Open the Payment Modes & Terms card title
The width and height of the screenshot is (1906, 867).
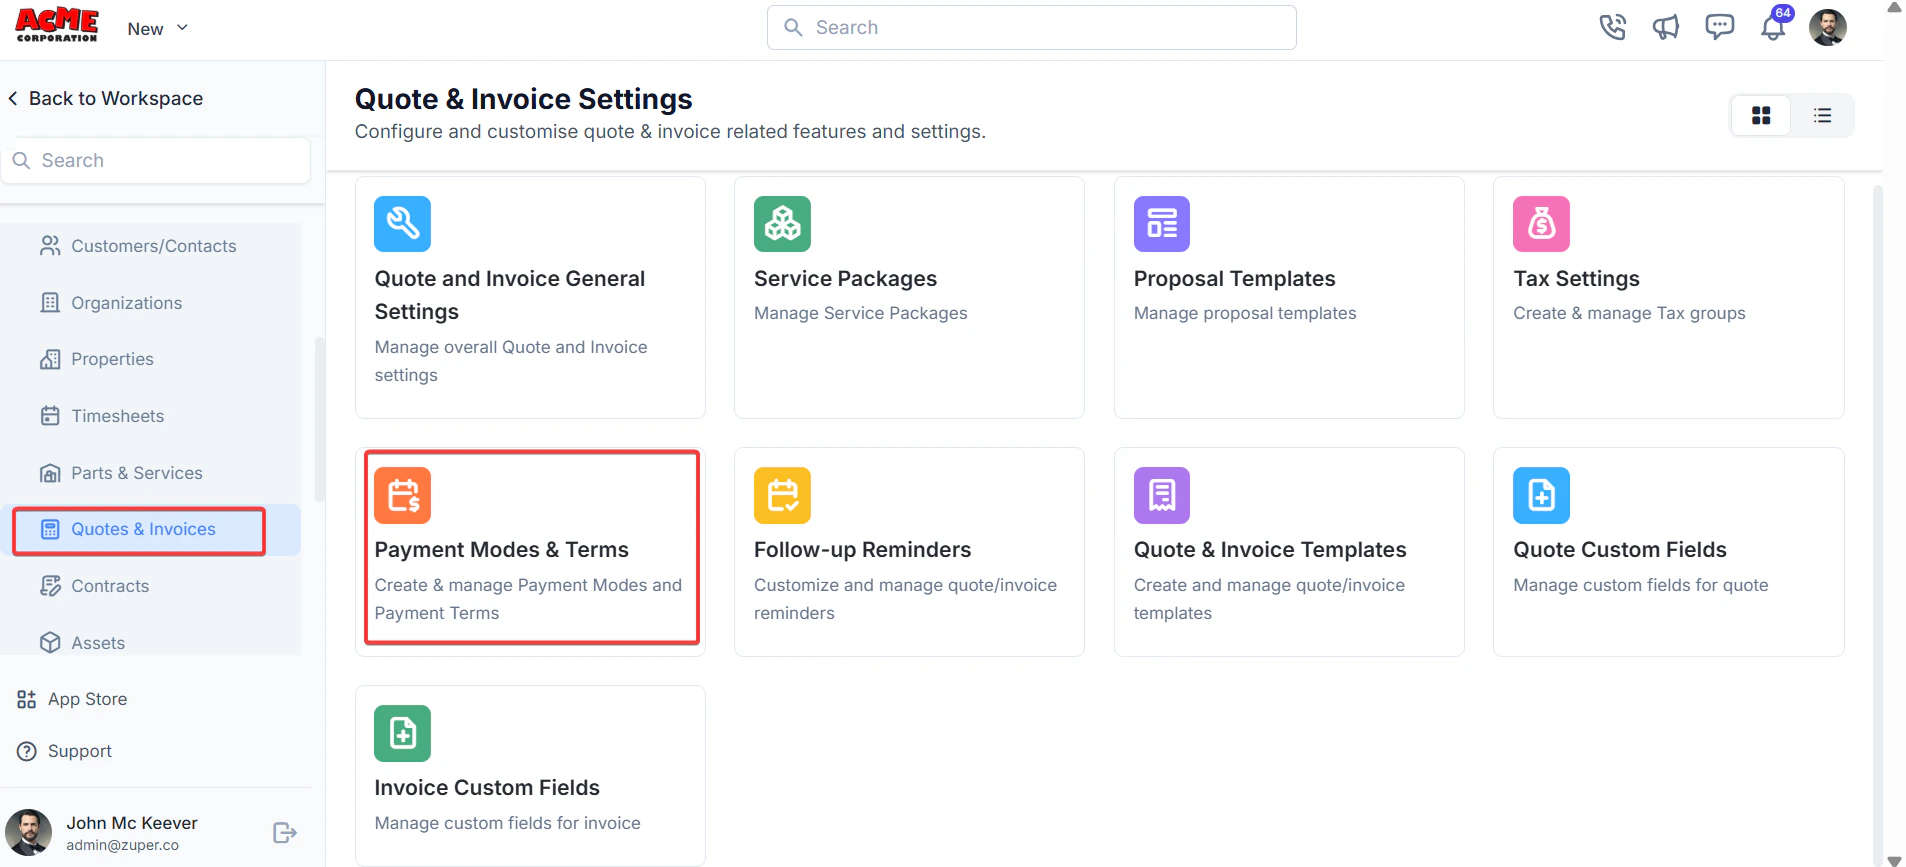[501, 550]
